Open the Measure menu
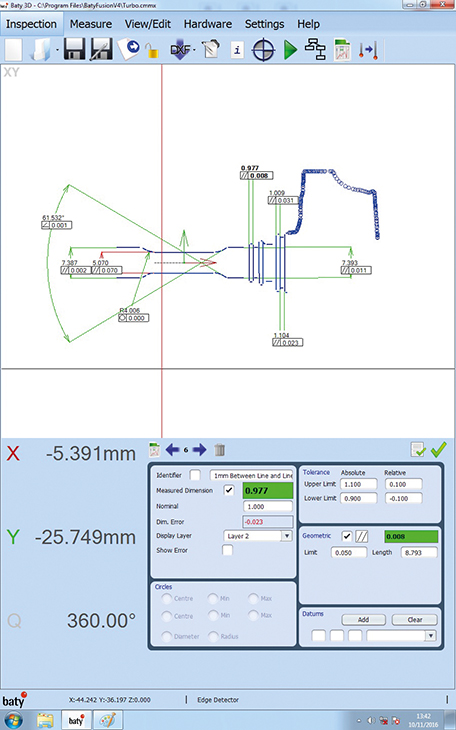The width and height of the screenshot is (456, 730). pos(91,24)
